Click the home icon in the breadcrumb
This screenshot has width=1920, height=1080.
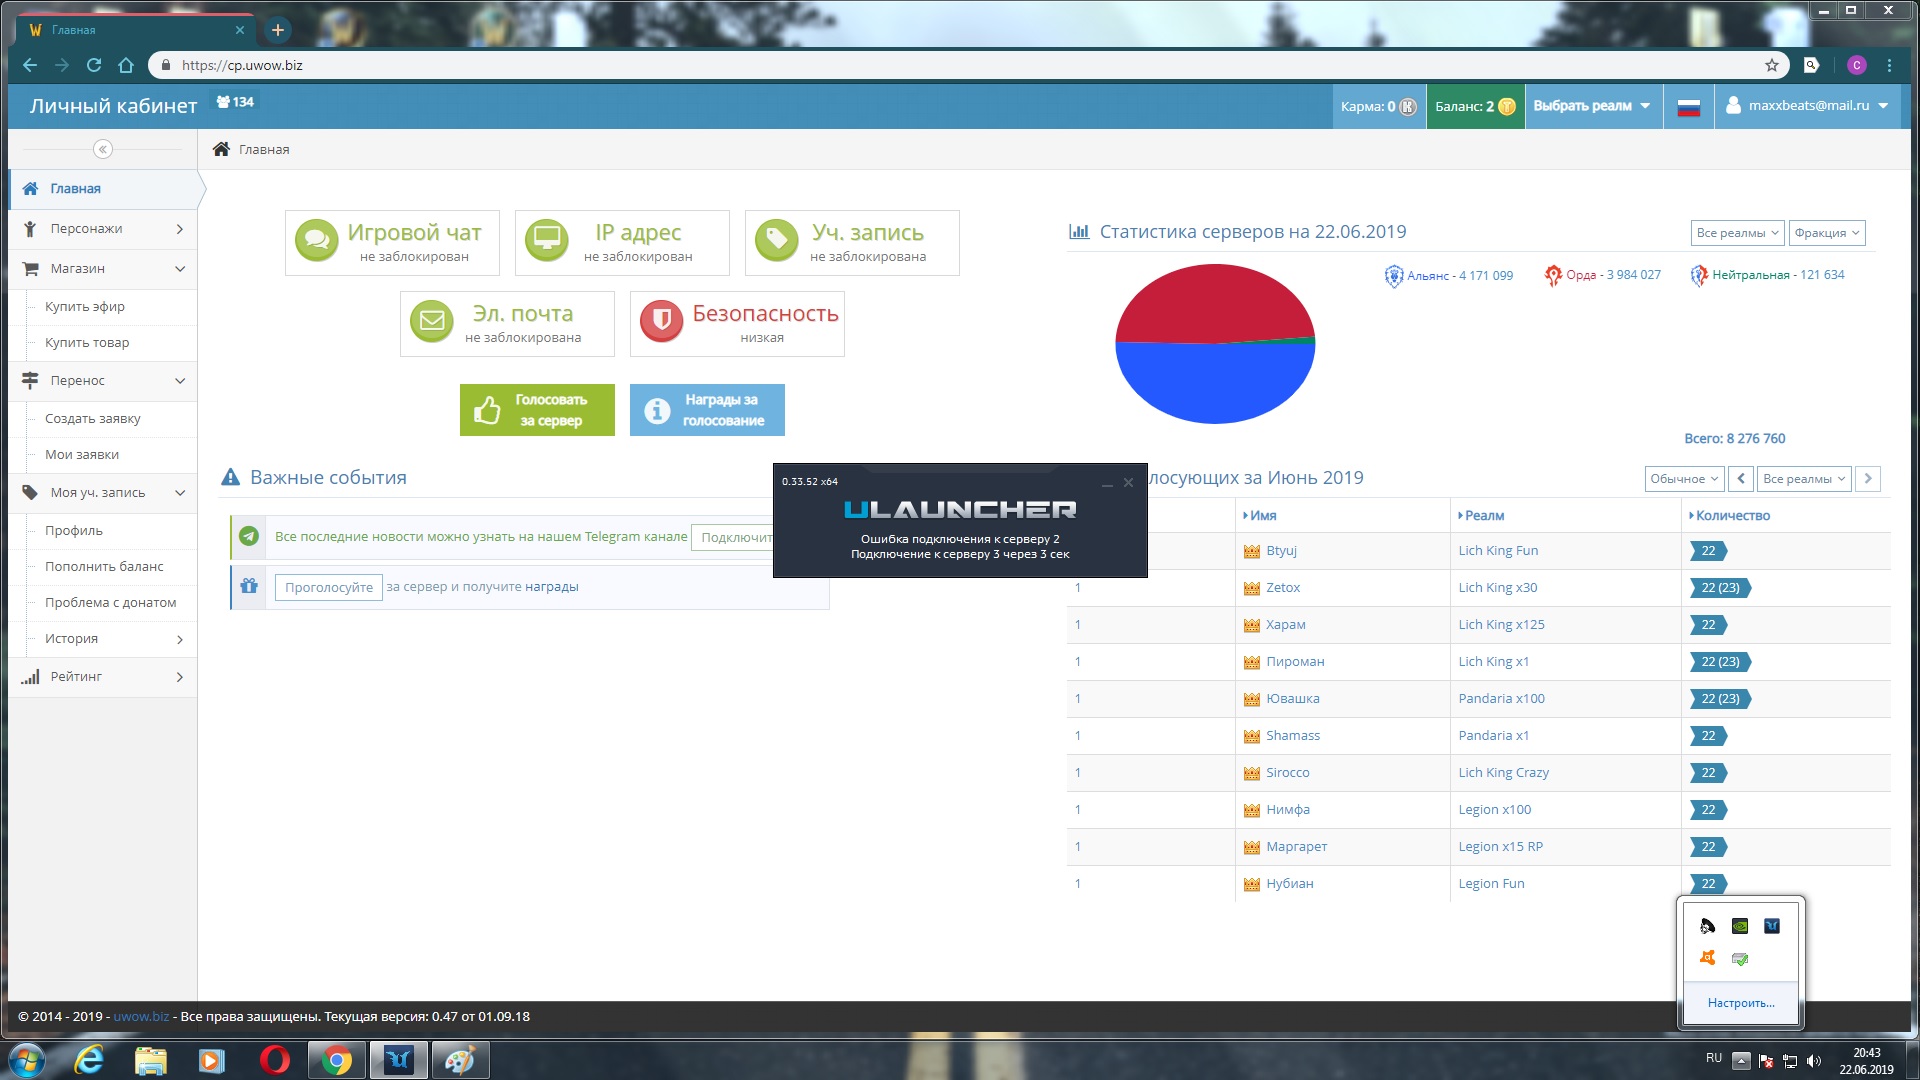(221, 149)
